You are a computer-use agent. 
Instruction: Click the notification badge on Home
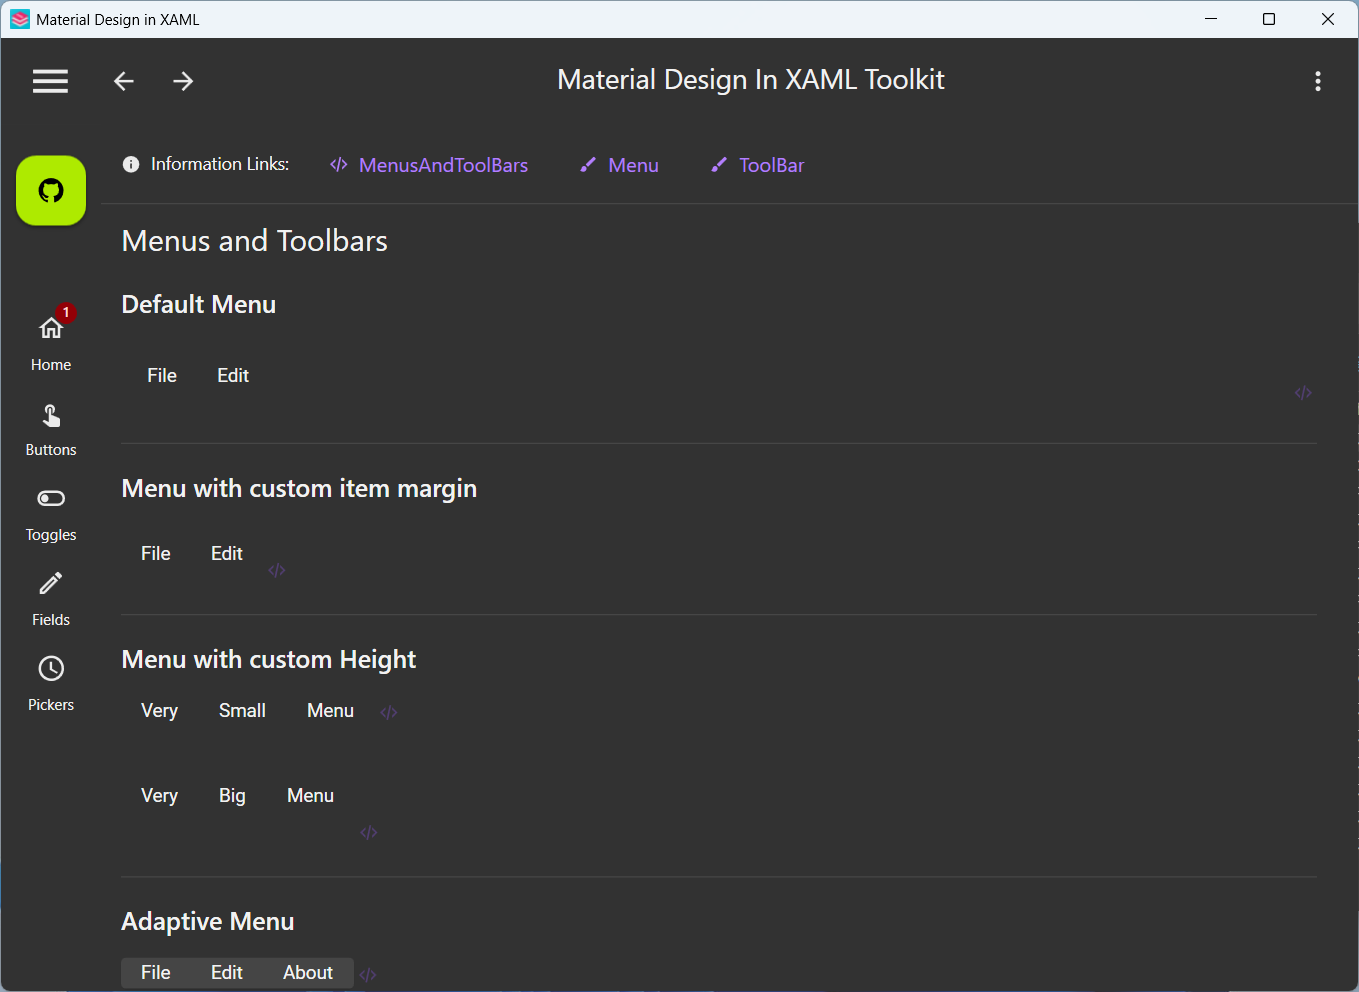click(66, 313)
